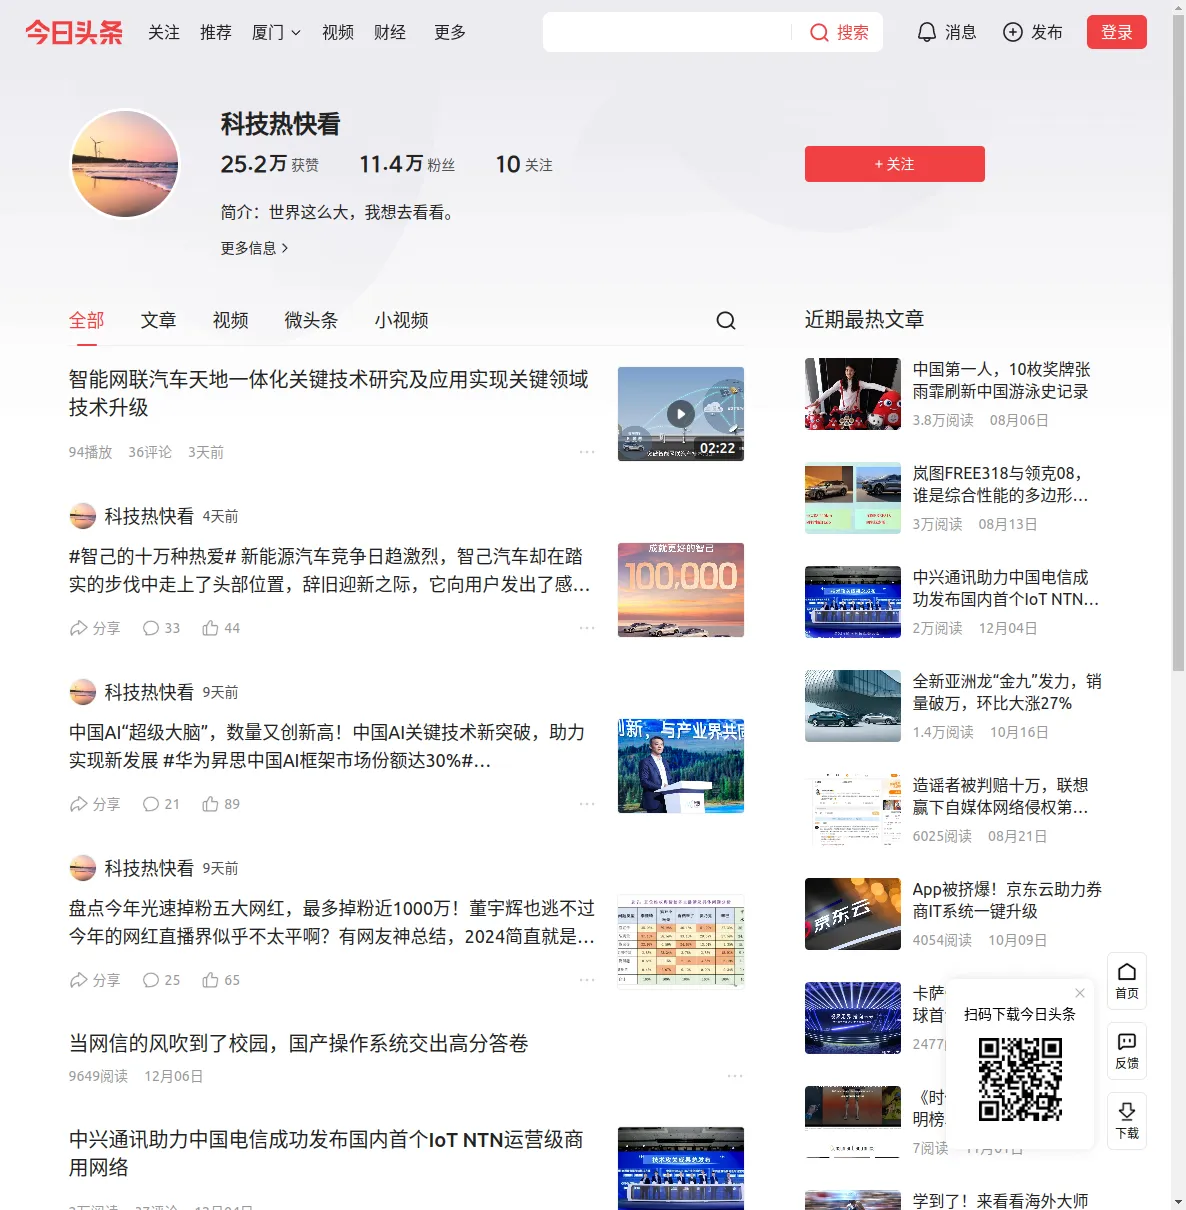Switch to the 微头条 tab
This screenshot has height=1210, width=1186.
(311, 320)
